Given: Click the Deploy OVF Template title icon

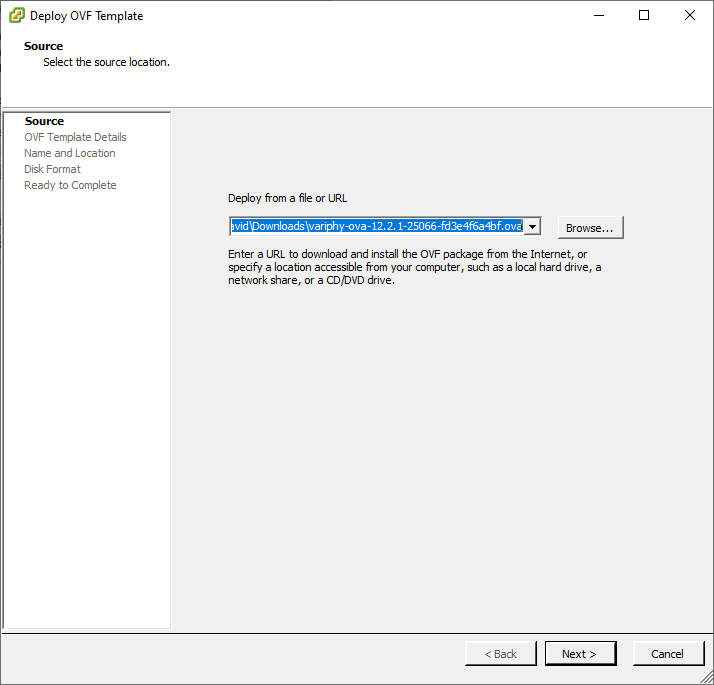Looking at the screenshot, I should [x=17, y=15].
